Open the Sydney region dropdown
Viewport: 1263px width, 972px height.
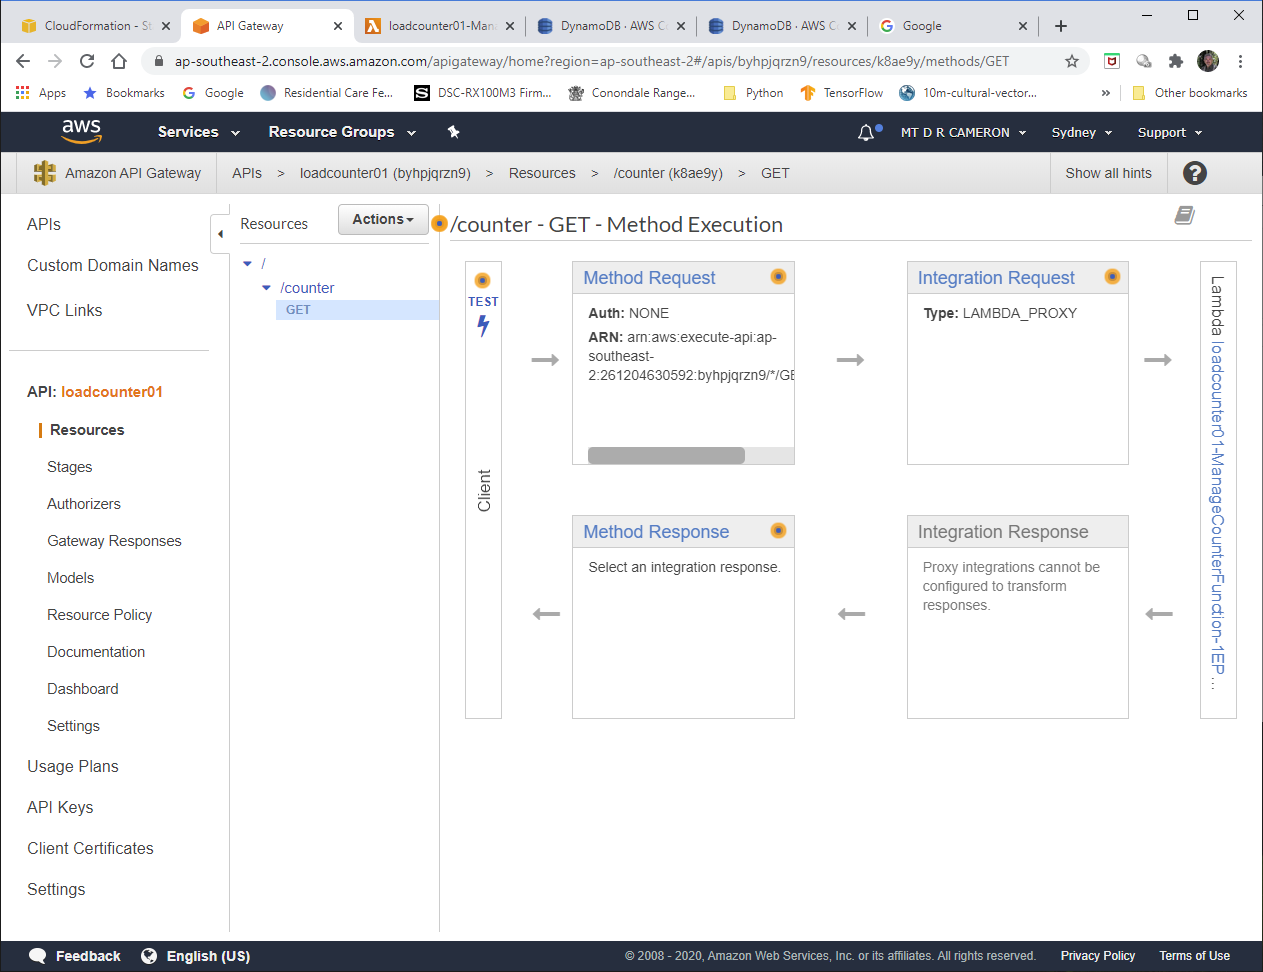pos(1081,132)
